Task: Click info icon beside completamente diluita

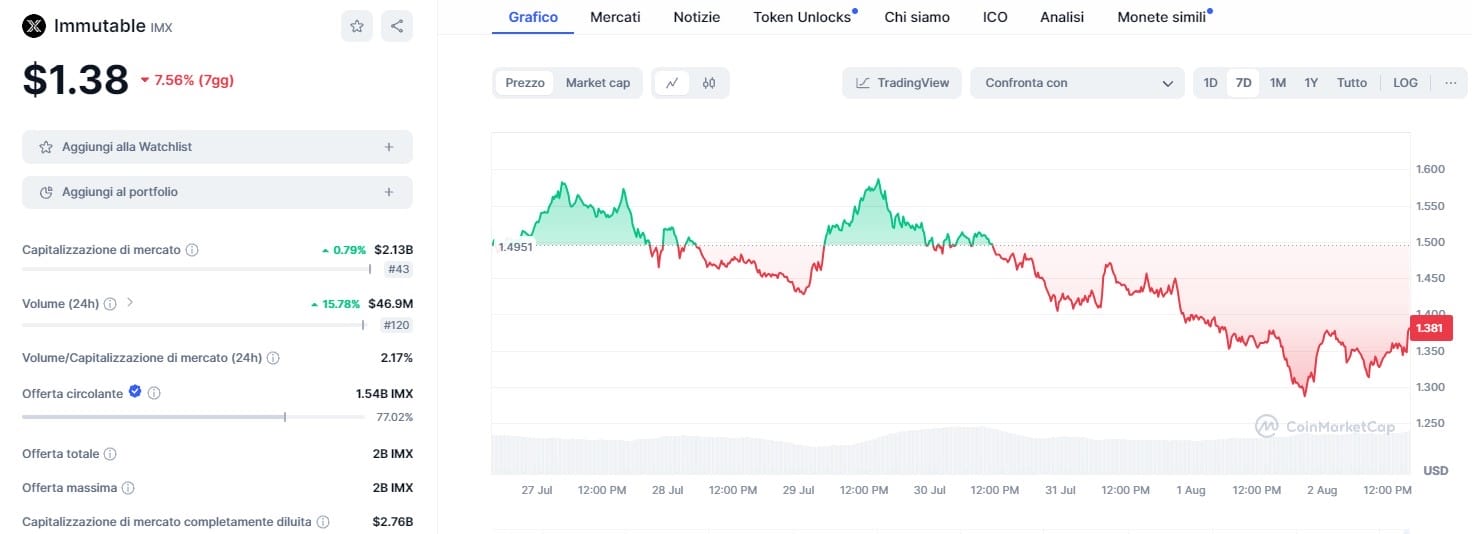Action: tap(323, 522)
